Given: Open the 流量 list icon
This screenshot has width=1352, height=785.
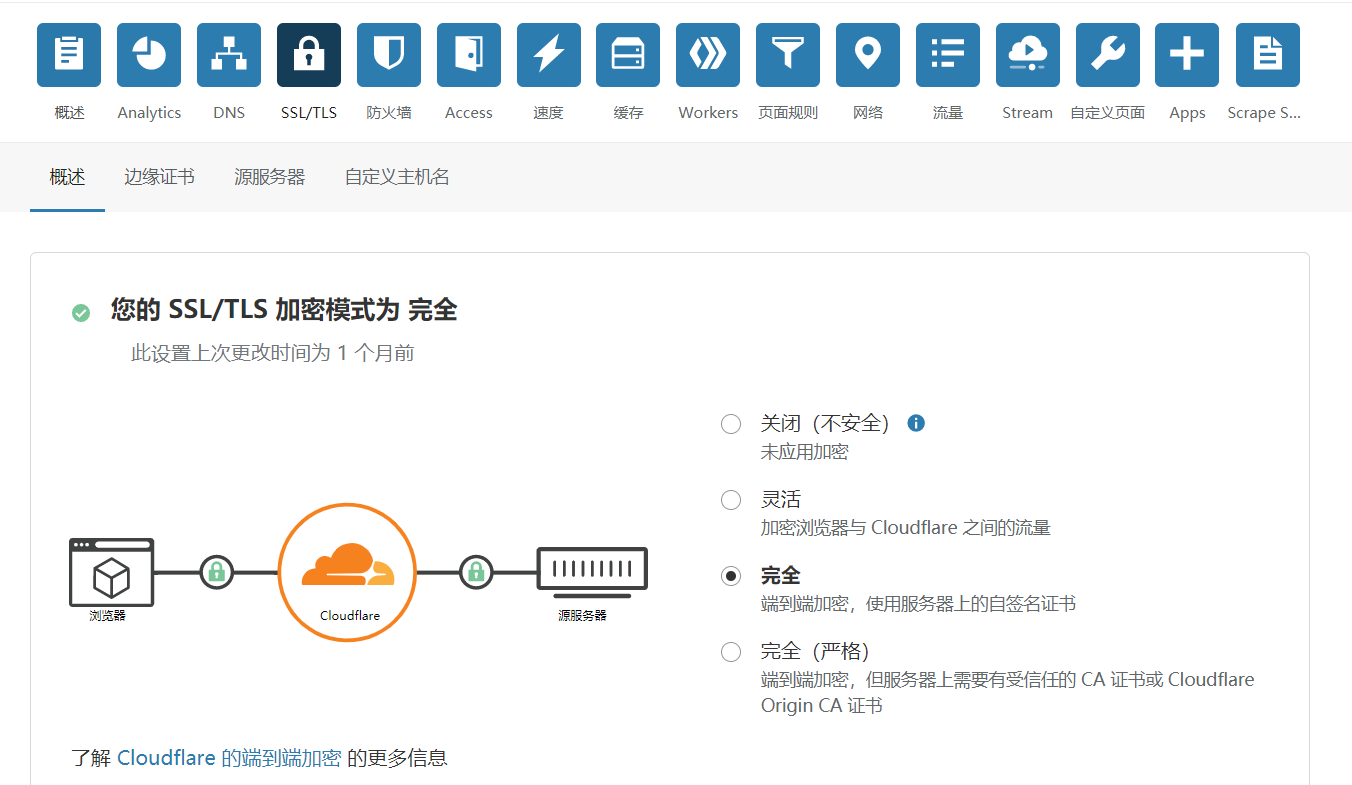Looking at the screenshot, I should [x=948, y=55].
